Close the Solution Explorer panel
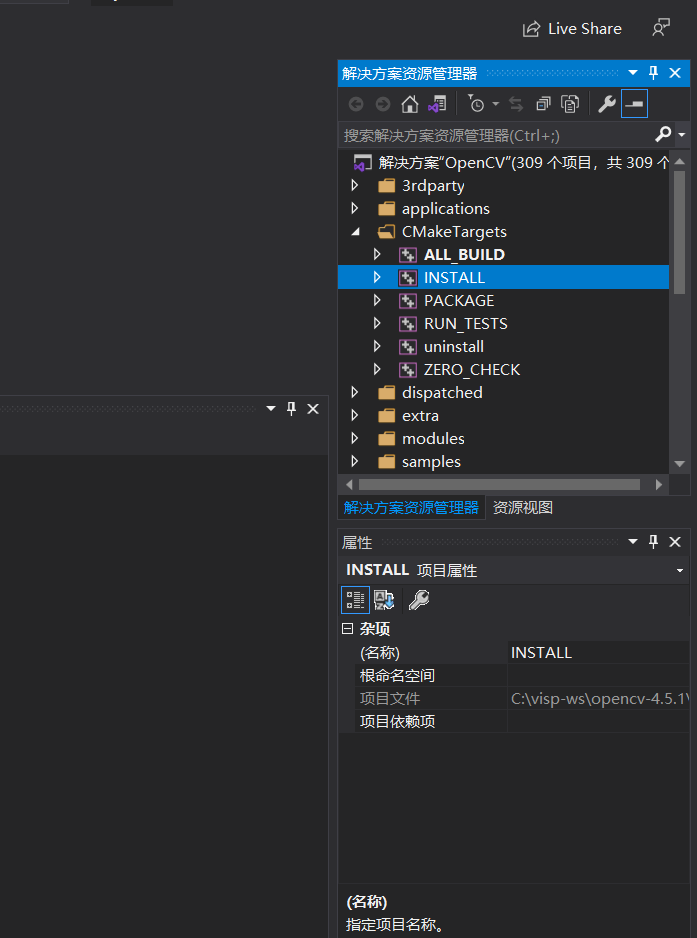Screen dimensions: 697x938 [675, 73]
